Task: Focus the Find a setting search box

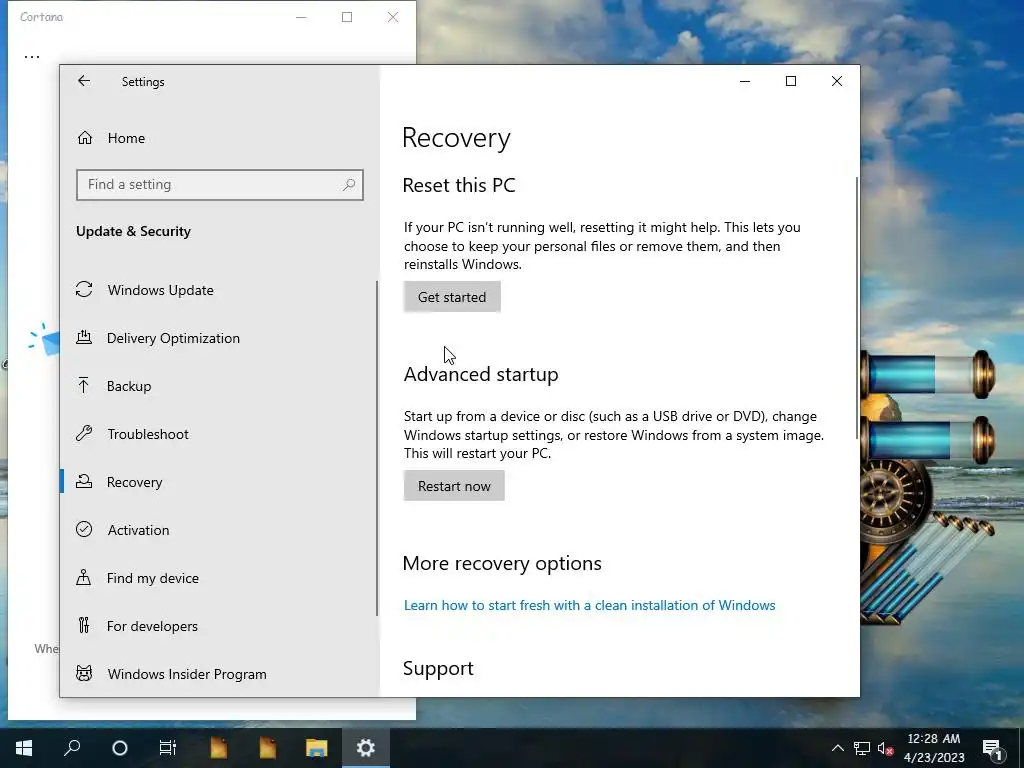Action: point(219,185)
